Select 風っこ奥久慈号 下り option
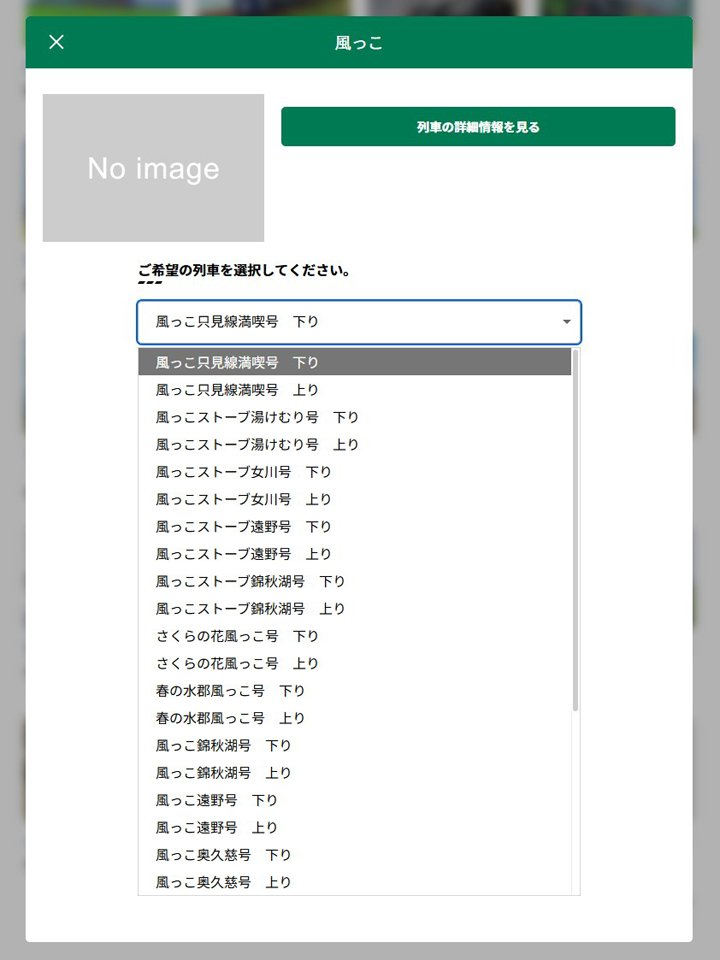 (x=354, y=855)
